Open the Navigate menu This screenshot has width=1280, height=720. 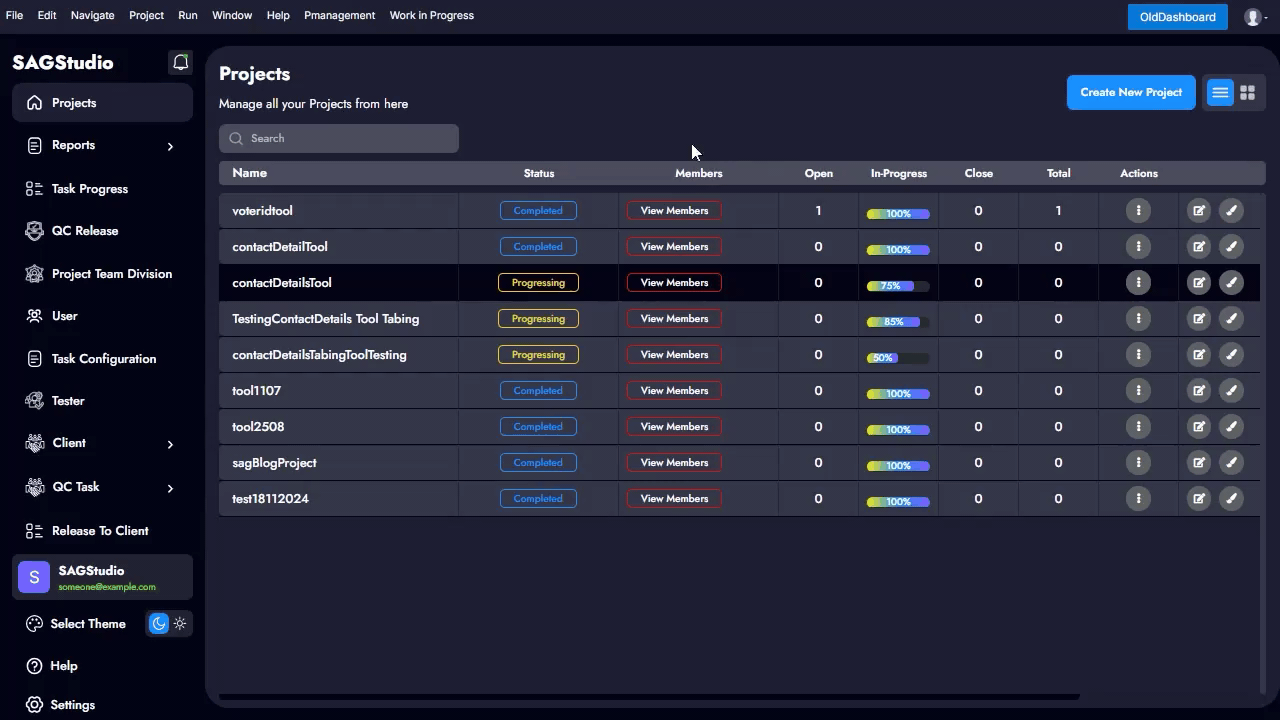(92, 16)
